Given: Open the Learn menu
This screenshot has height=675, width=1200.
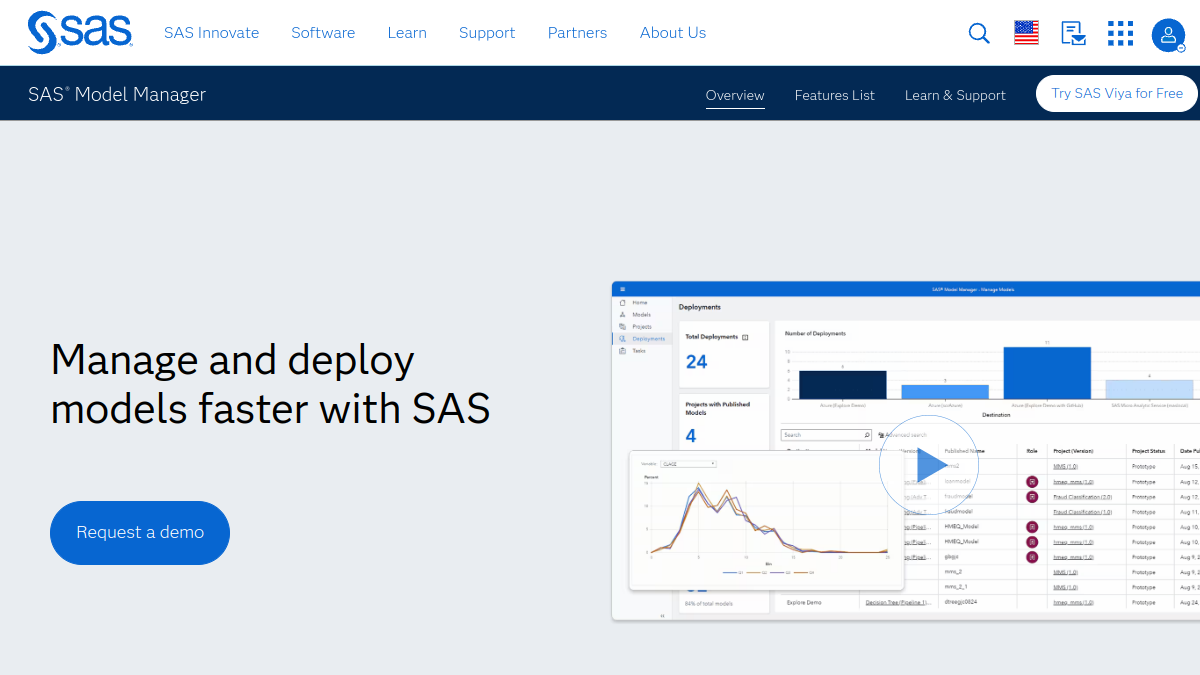Looking at the screenshot, I should click(x=407, y=33).
